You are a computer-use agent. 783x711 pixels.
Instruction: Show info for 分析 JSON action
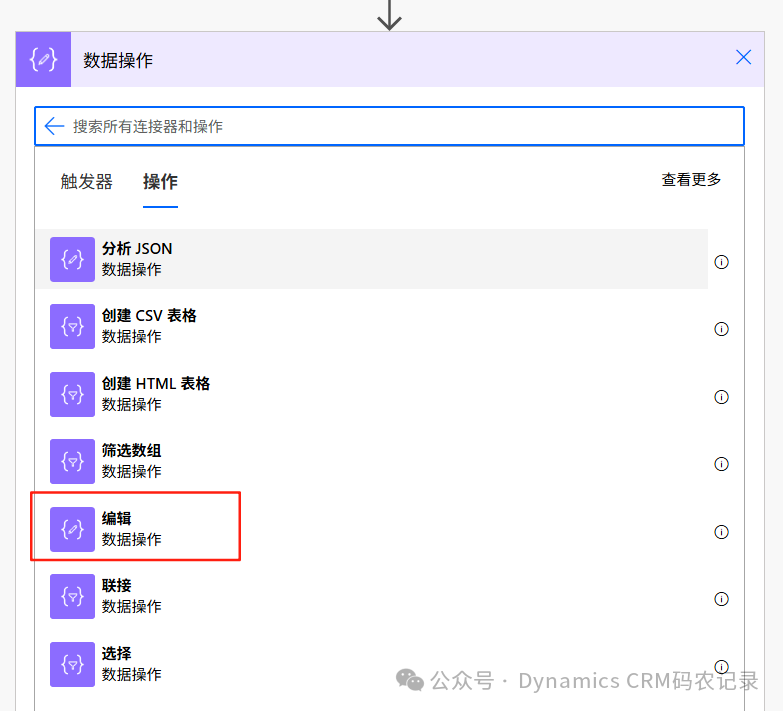(x=721, y=262)
